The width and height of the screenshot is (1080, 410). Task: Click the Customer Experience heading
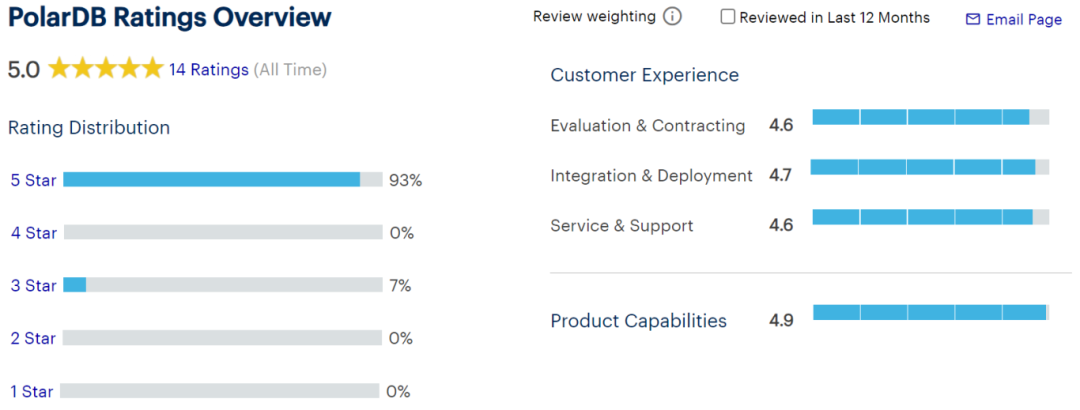pyautogui.click(x=644, y=75)
